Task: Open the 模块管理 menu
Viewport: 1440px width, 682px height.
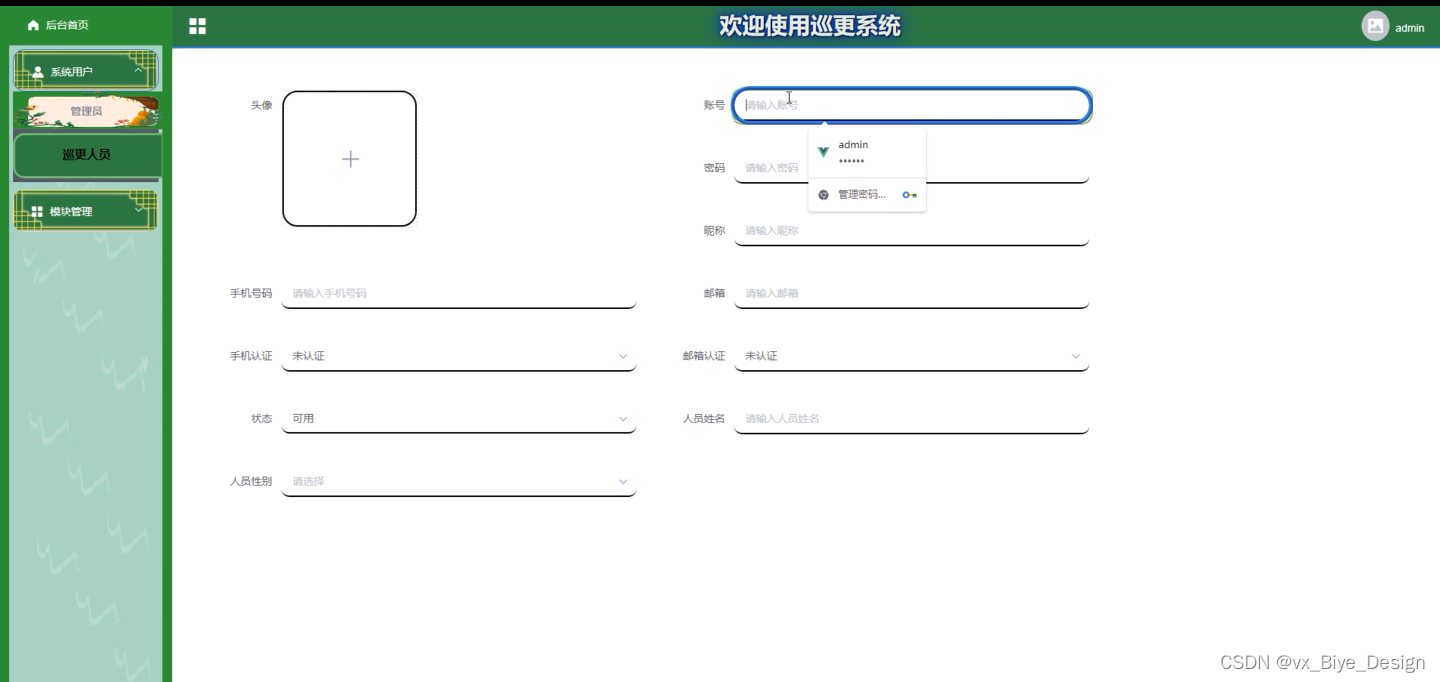Action: 85,211
